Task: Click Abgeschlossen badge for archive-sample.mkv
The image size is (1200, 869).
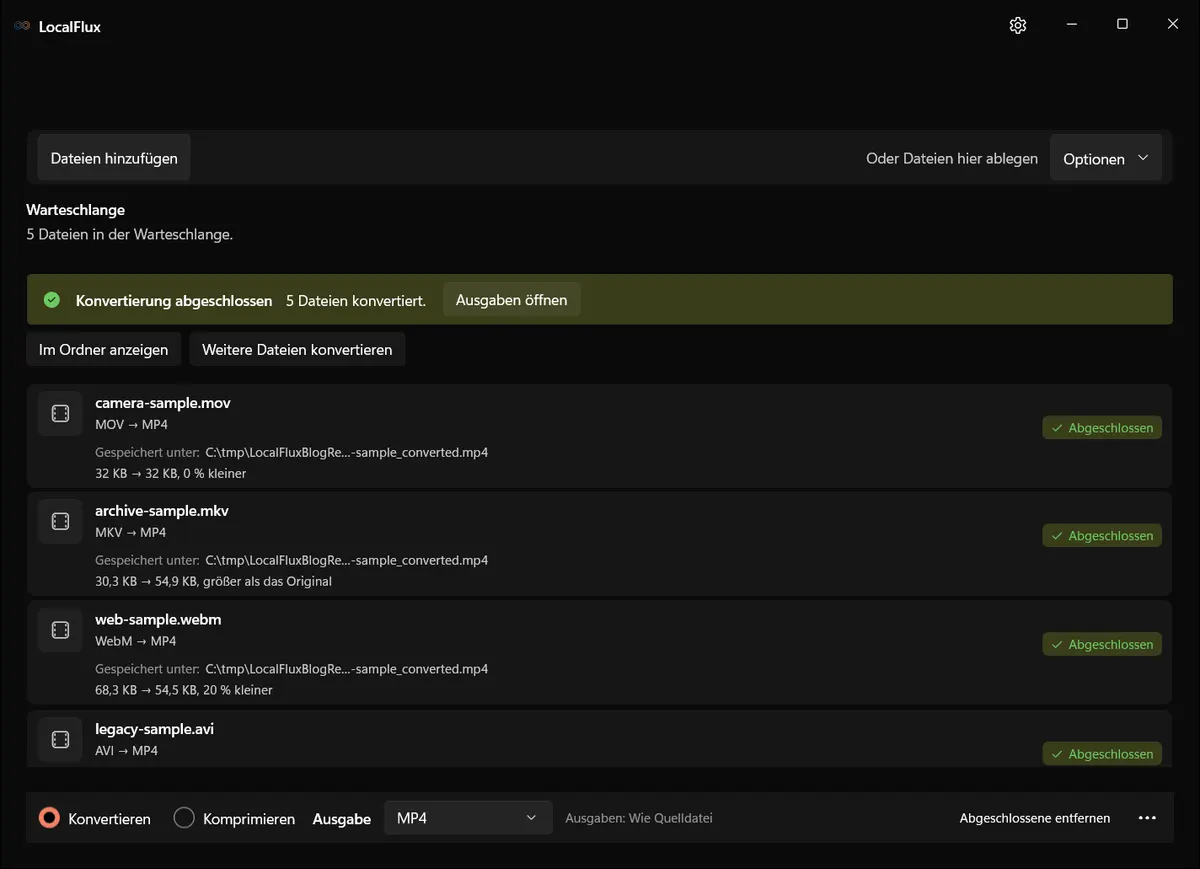Action: coord(1102,536)
